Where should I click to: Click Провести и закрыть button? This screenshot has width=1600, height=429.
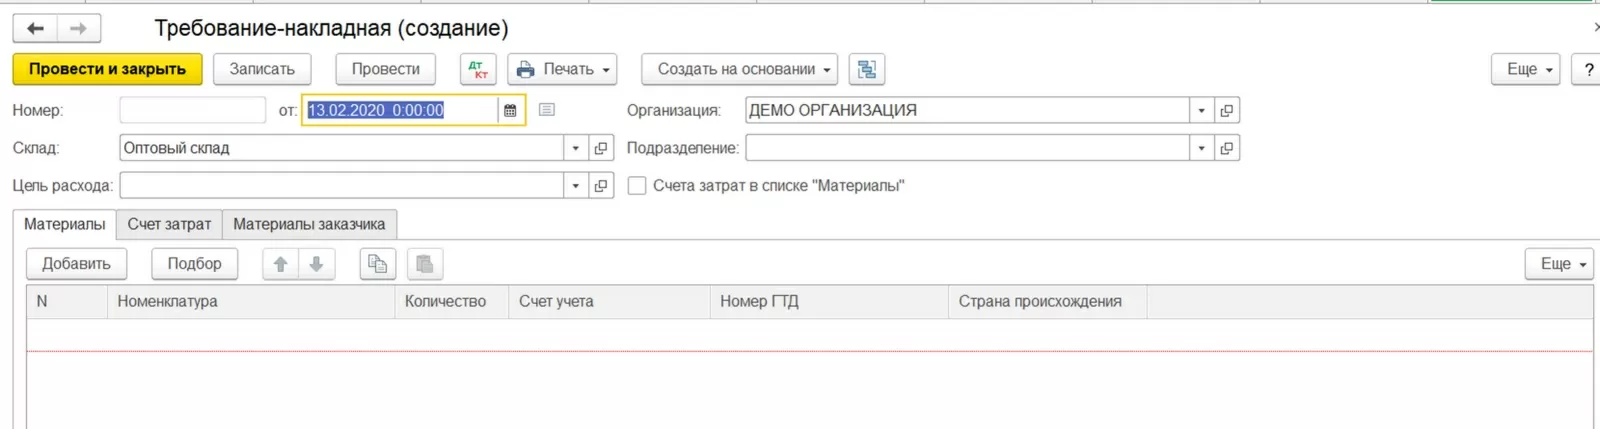pyautogui.click(x=107, y=69)
